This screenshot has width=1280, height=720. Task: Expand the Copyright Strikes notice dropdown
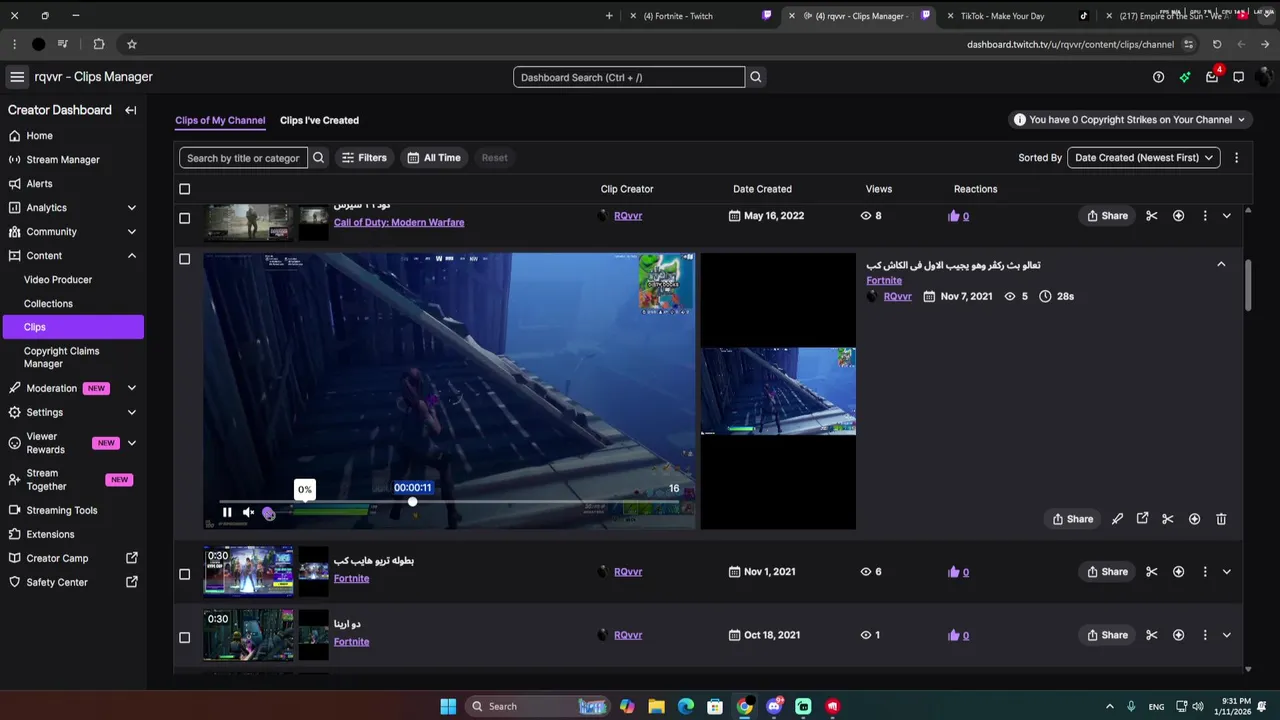pos(1129,120)
